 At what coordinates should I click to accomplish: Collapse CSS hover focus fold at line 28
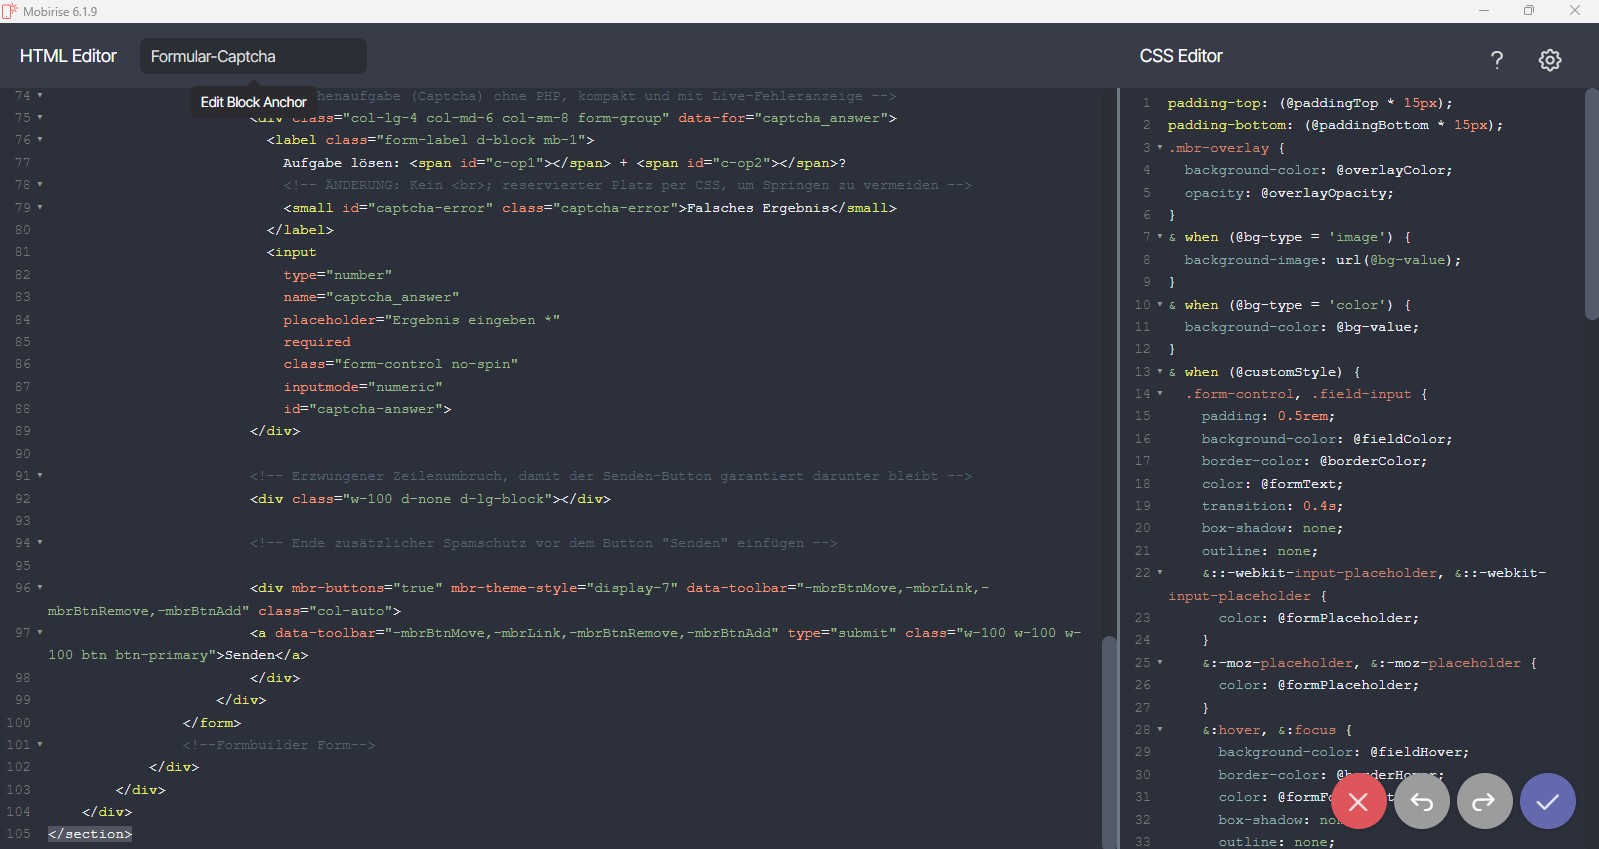click(x=1160, y=729)
